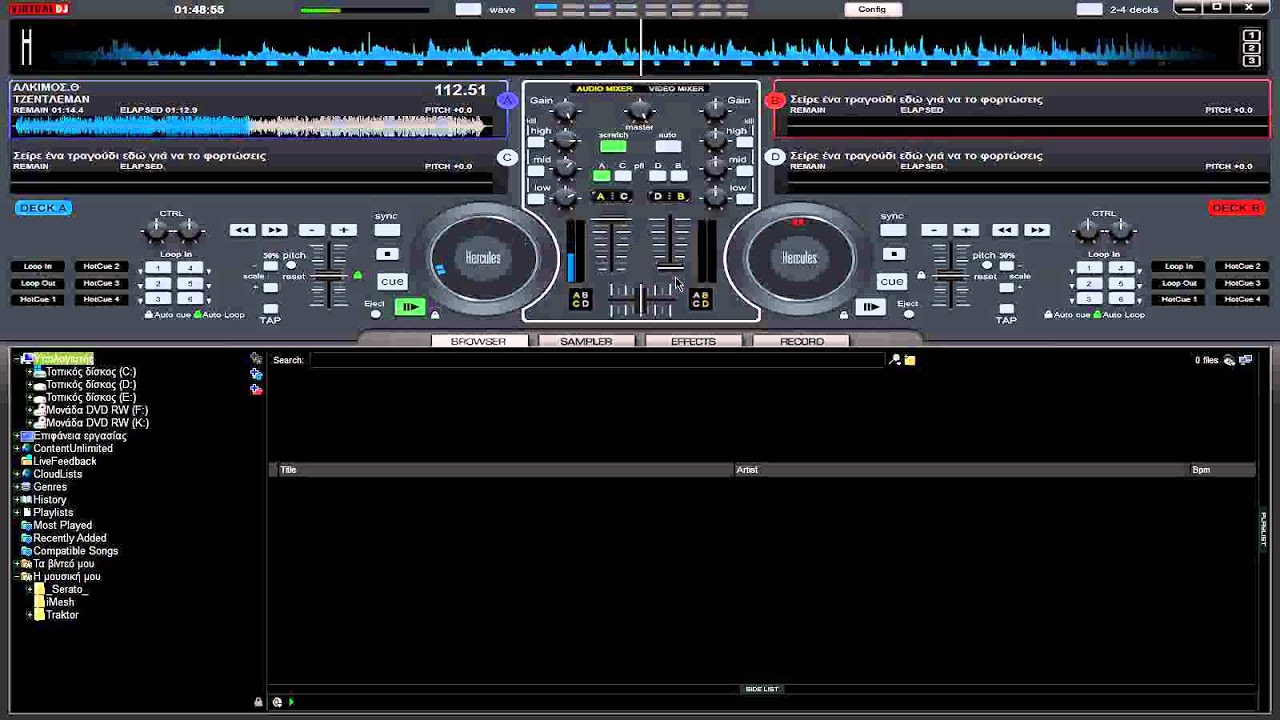Click the lock icon at browser bottom
Image resolution: width=1280 pixels, height=720 pixels.
click(258, 702)
